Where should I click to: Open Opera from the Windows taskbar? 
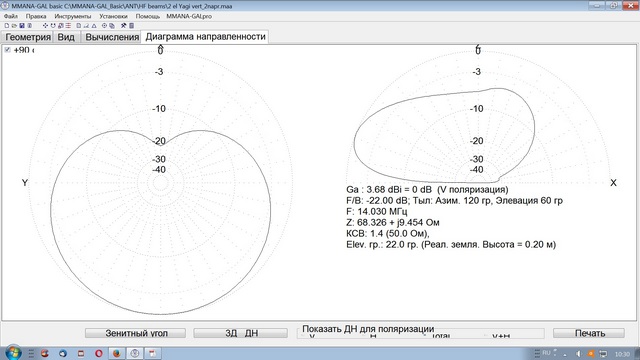coord(98,353)
